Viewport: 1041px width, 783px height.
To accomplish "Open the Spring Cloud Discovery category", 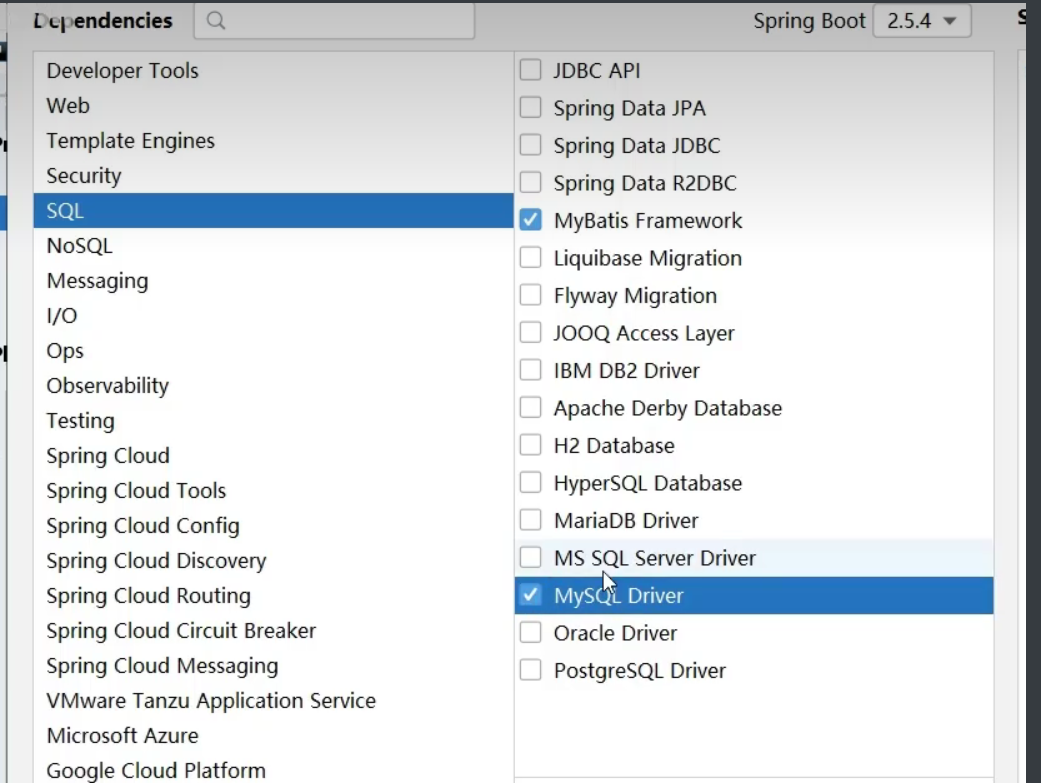I will [x=156, y=561].
